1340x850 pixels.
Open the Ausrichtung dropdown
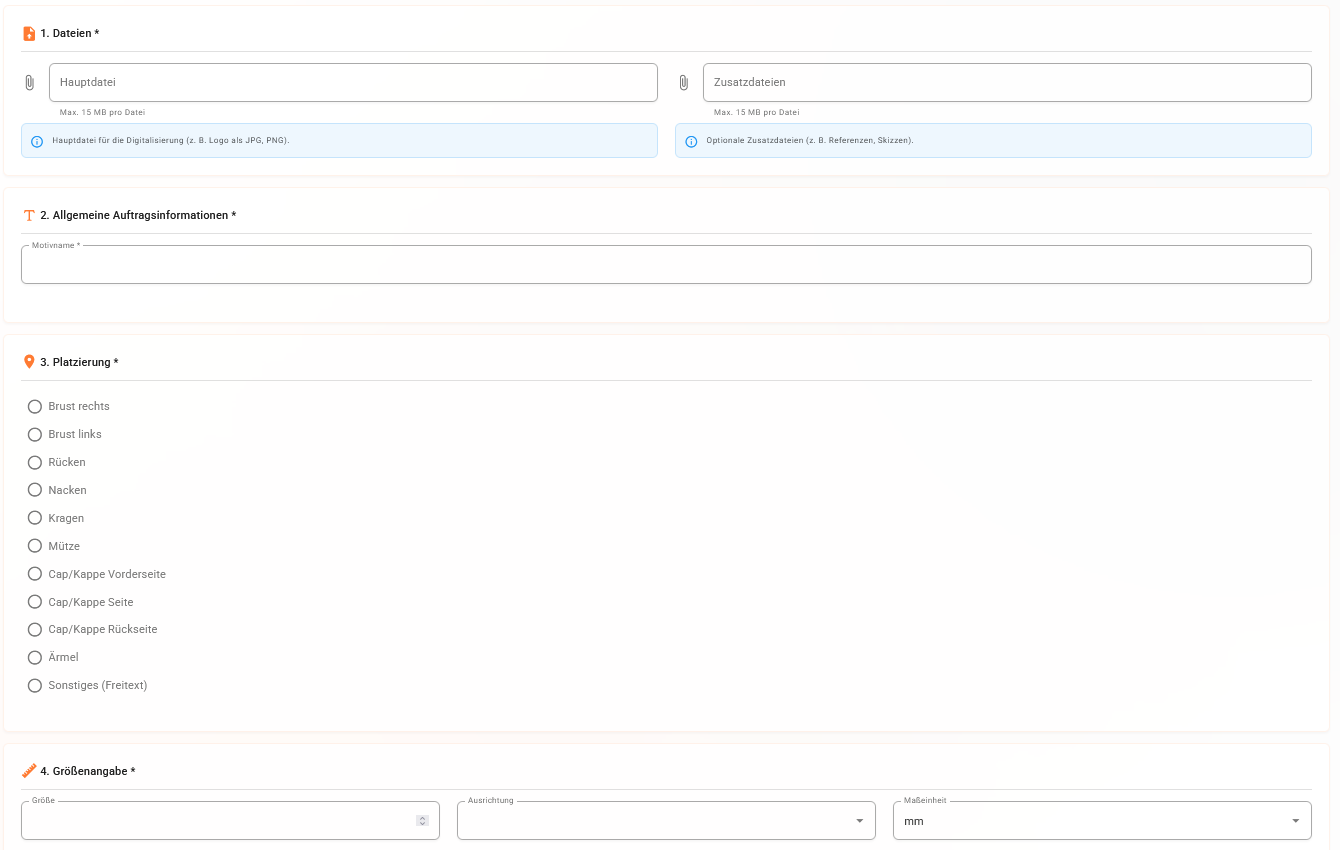pos(665,821)
